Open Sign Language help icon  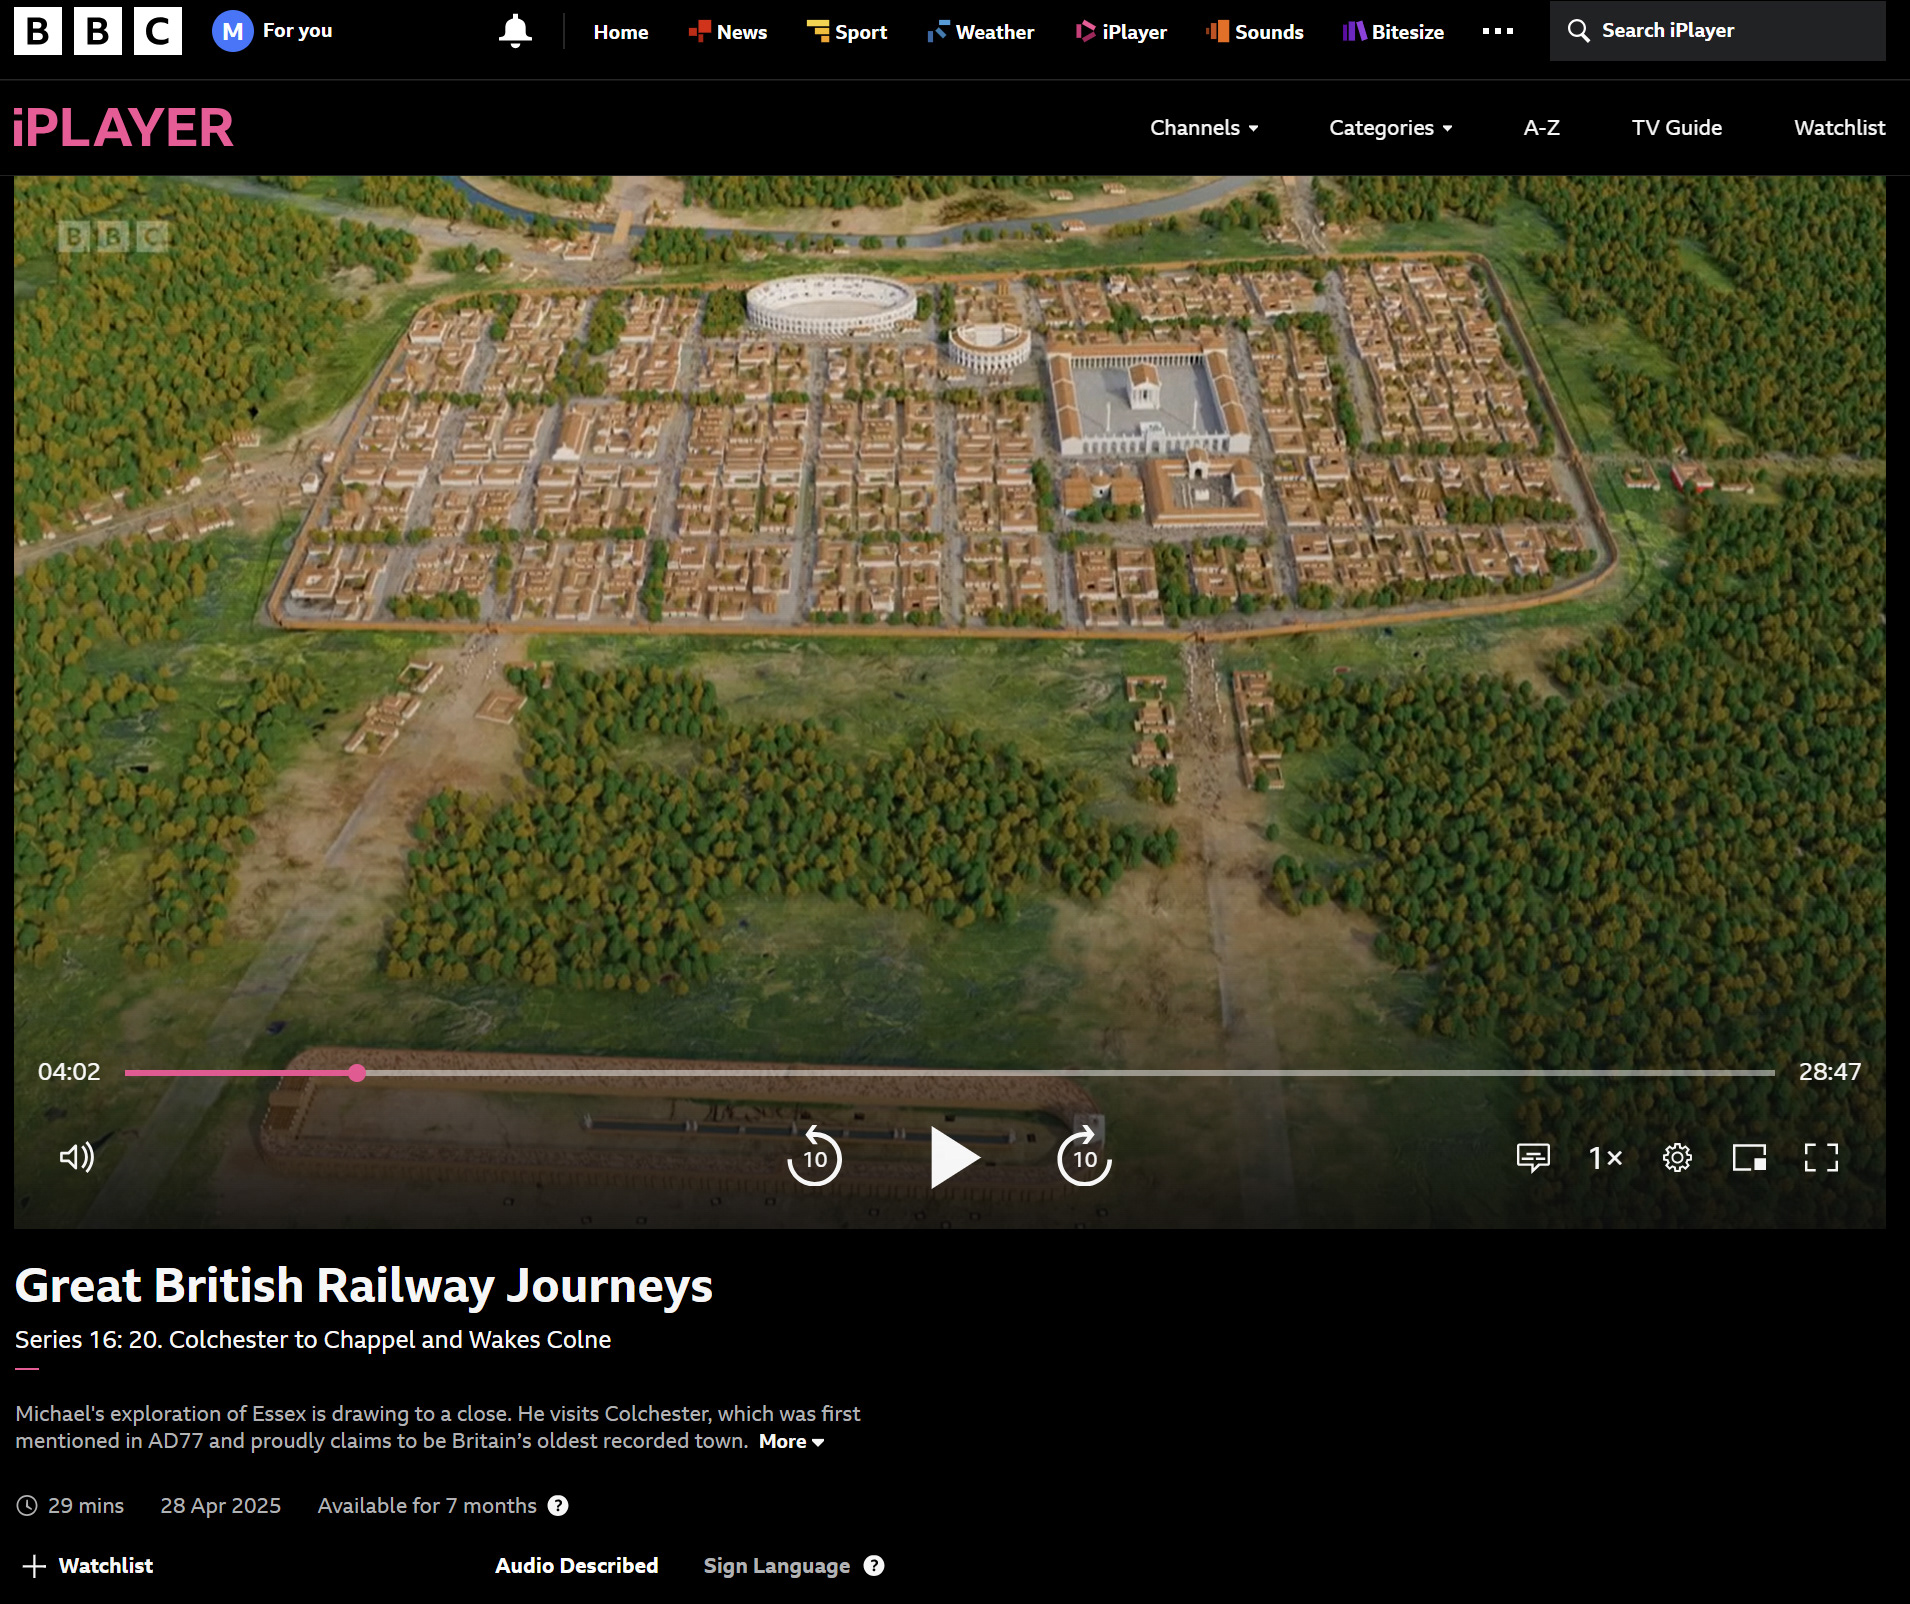coord(874,1566)
